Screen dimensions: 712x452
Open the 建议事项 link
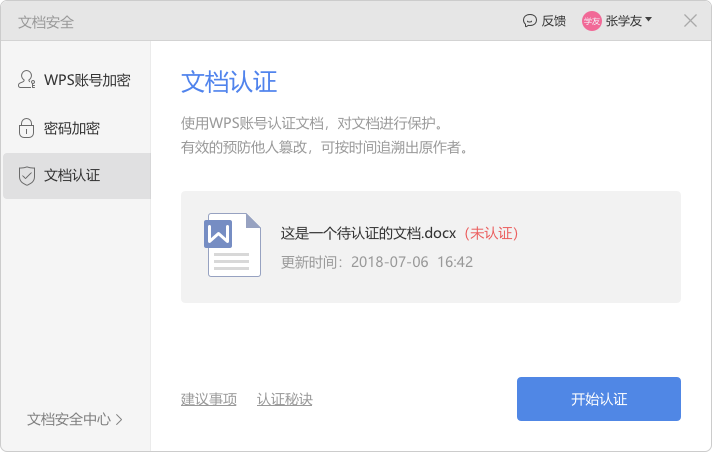click(209, 399)
